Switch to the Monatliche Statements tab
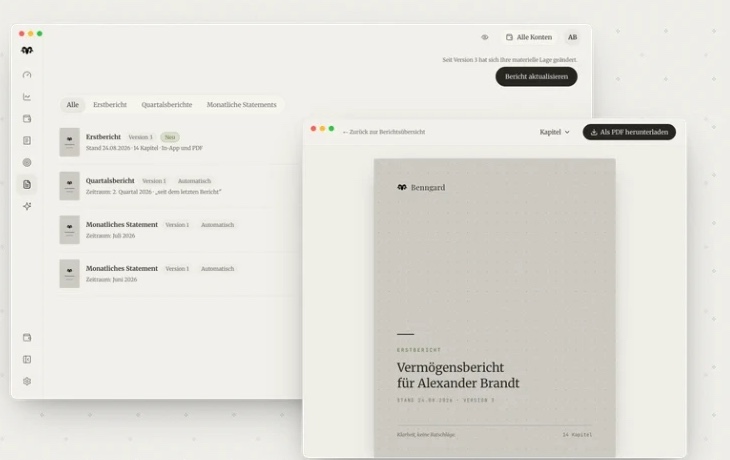Viewport: 730px width, 460px height. (x=242, y=105)
